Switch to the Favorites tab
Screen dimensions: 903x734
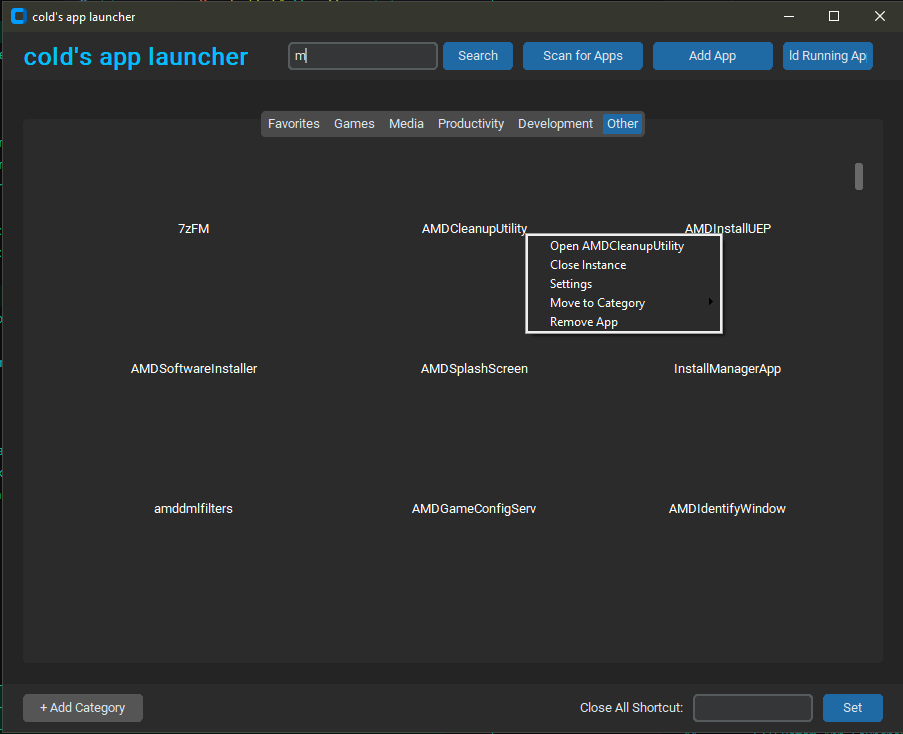[294, 124]
